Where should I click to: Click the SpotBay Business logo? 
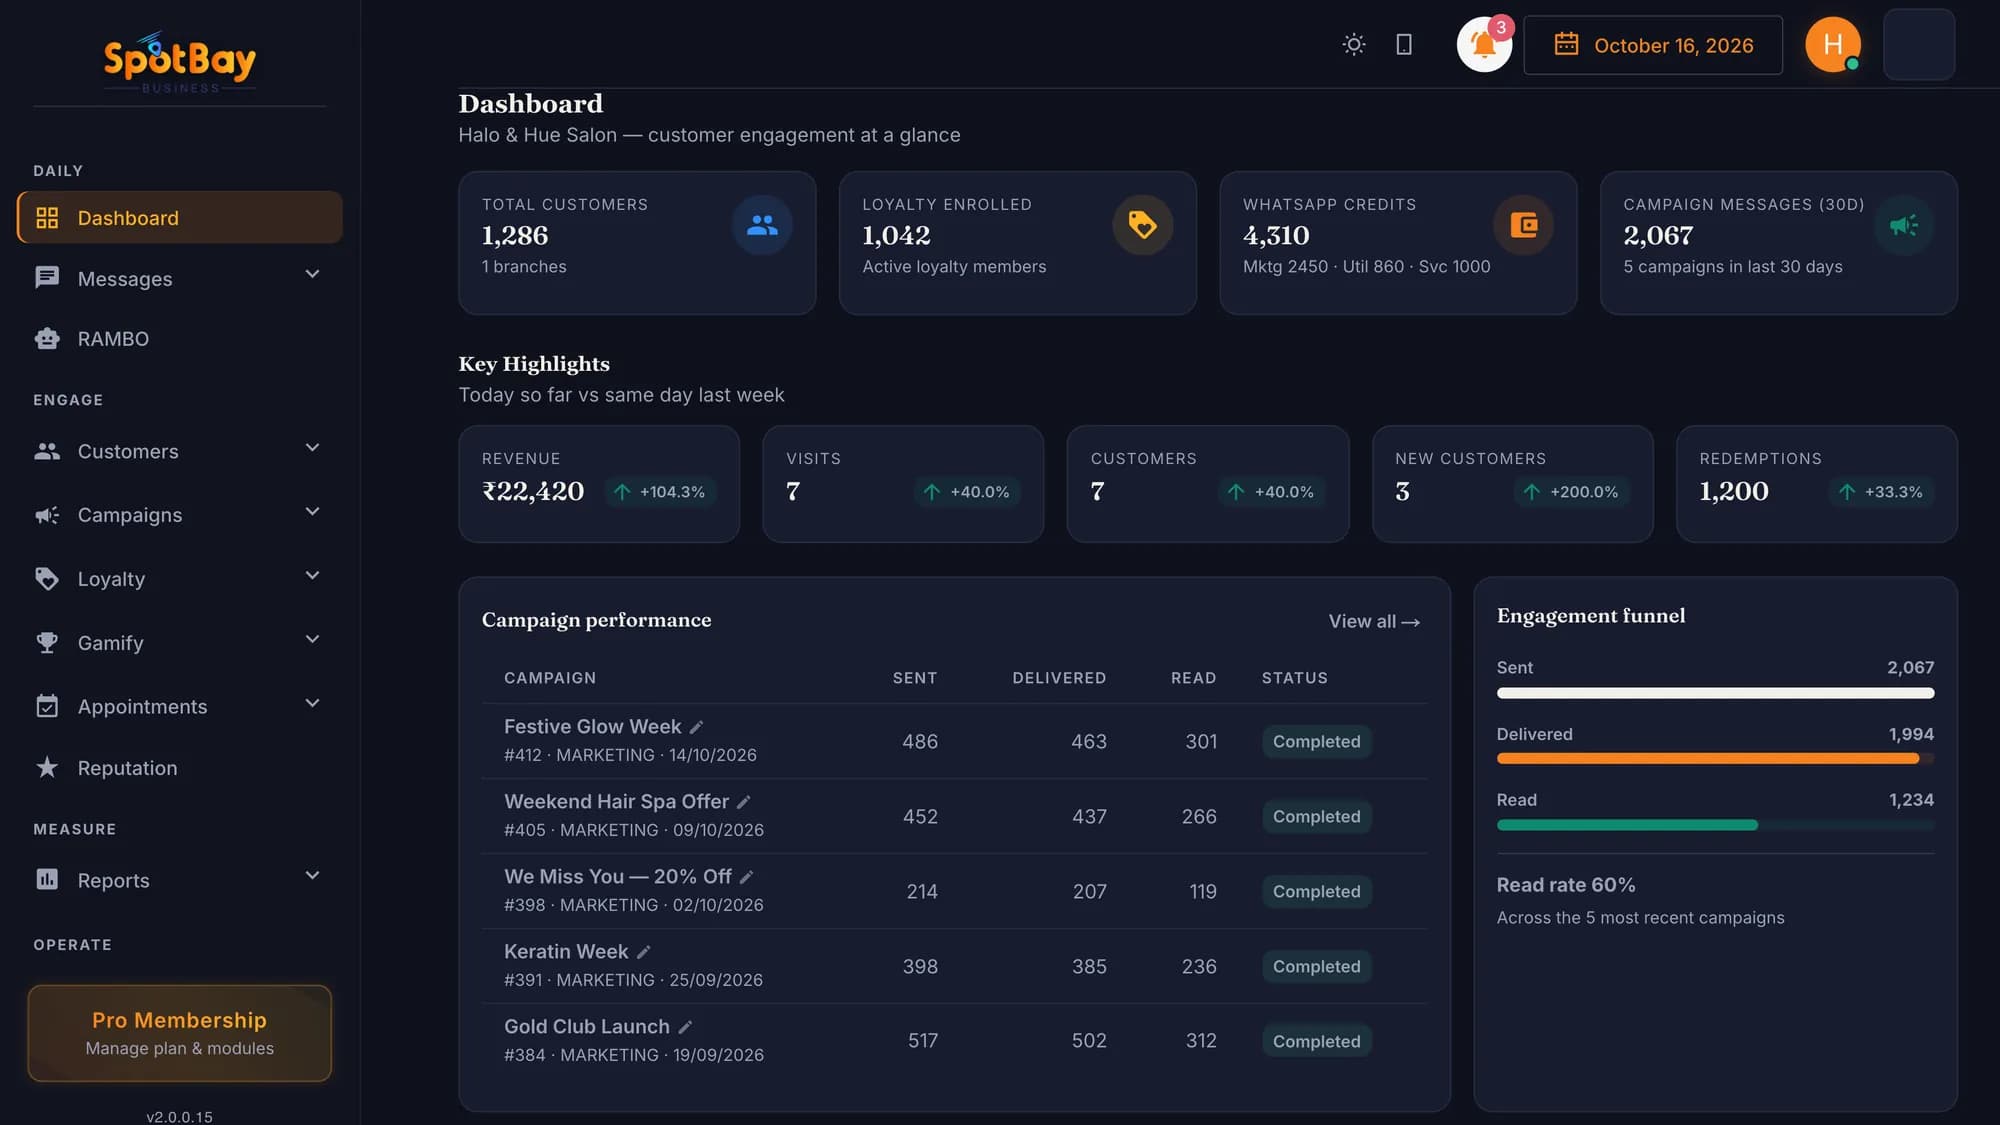(x=180, y=62)
